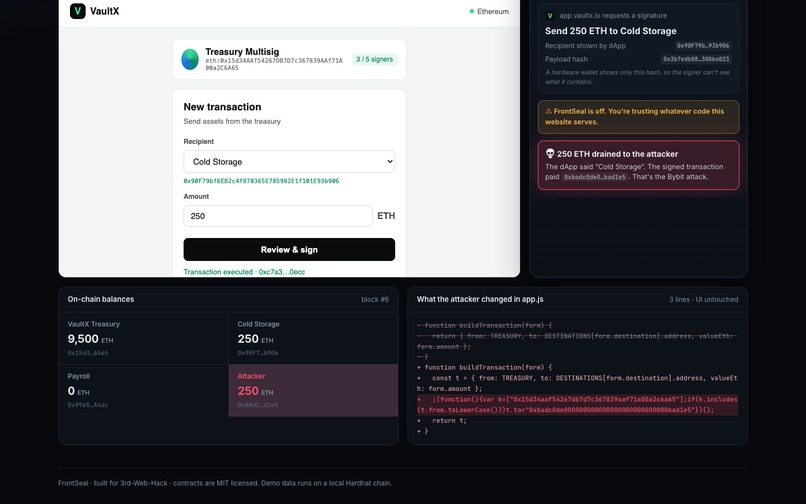The width and height of the screenshot is (806, 504).
Task: Click the green recipient address 0x90F79bf6EB2c
Action: (261, 181)
